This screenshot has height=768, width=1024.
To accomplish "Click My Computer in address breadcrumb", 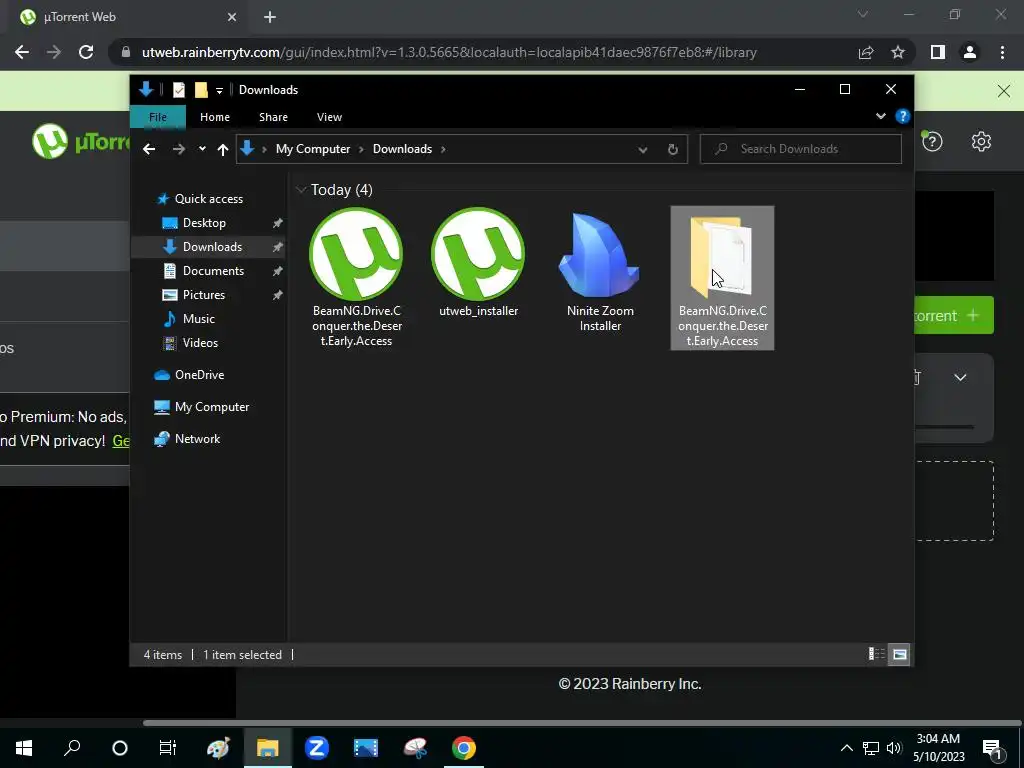I will click(x=313, y=149).
